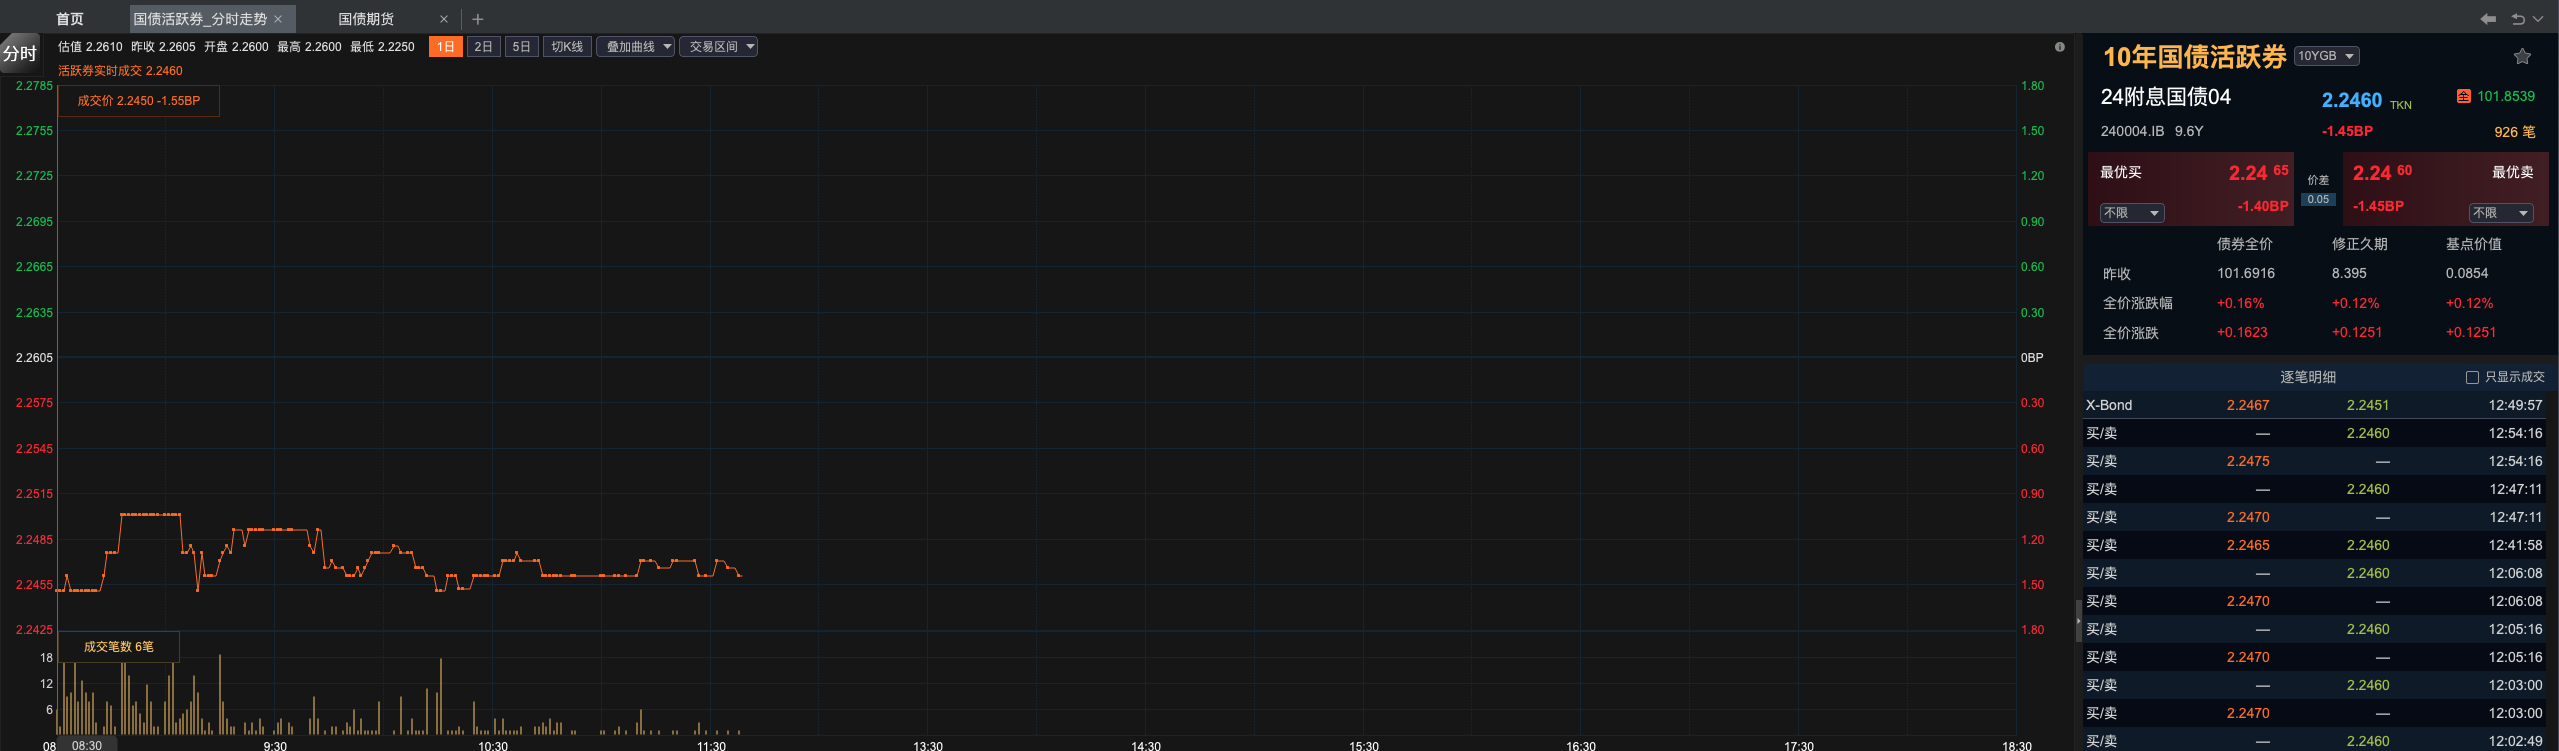Open the 不限 dropdown under 最优卖
Screen dimensions: 2559x751
(x=2501, y=213)
